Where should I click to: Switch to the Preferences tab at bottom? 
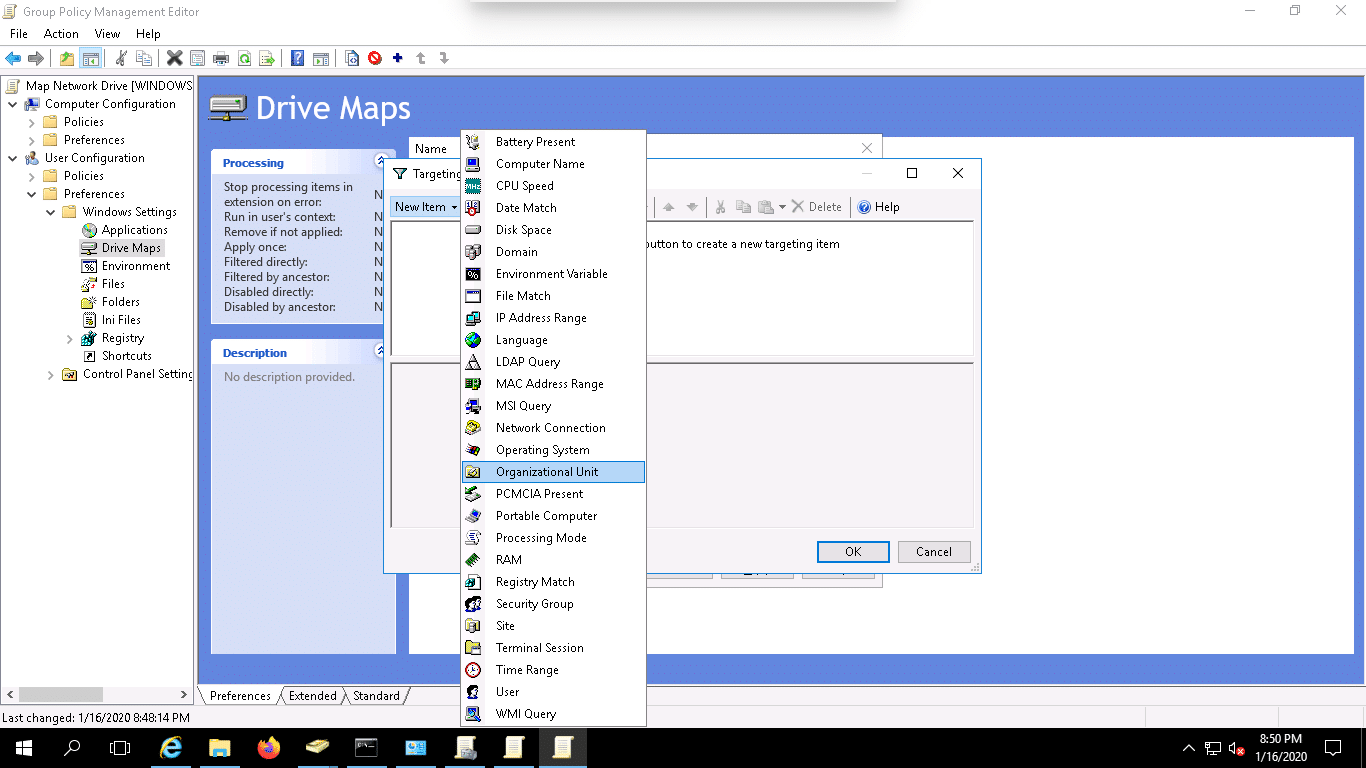pyautogui.click(x=240, y=696)
